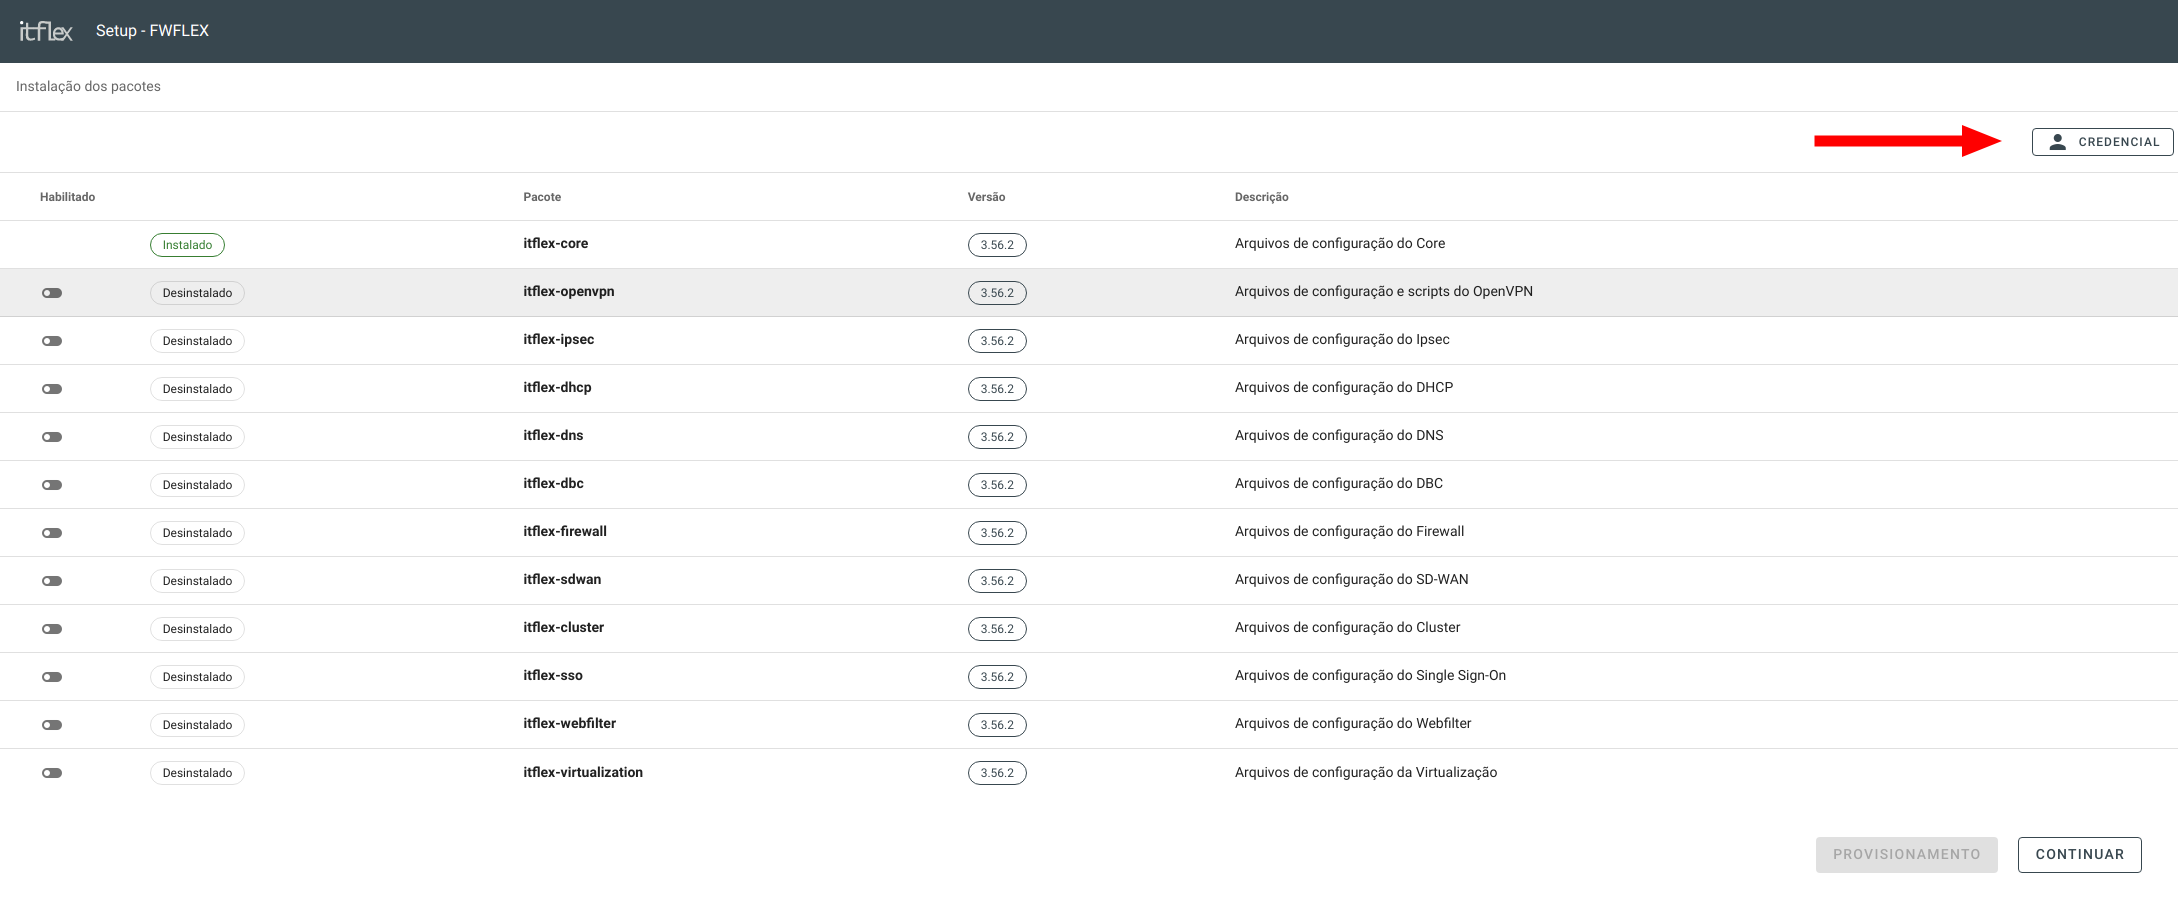Image resolution: width=2178 pixels, height=899 pixels.
Task: Click description mentioning scripts do OpenVPN
Action: [1384, 291]
